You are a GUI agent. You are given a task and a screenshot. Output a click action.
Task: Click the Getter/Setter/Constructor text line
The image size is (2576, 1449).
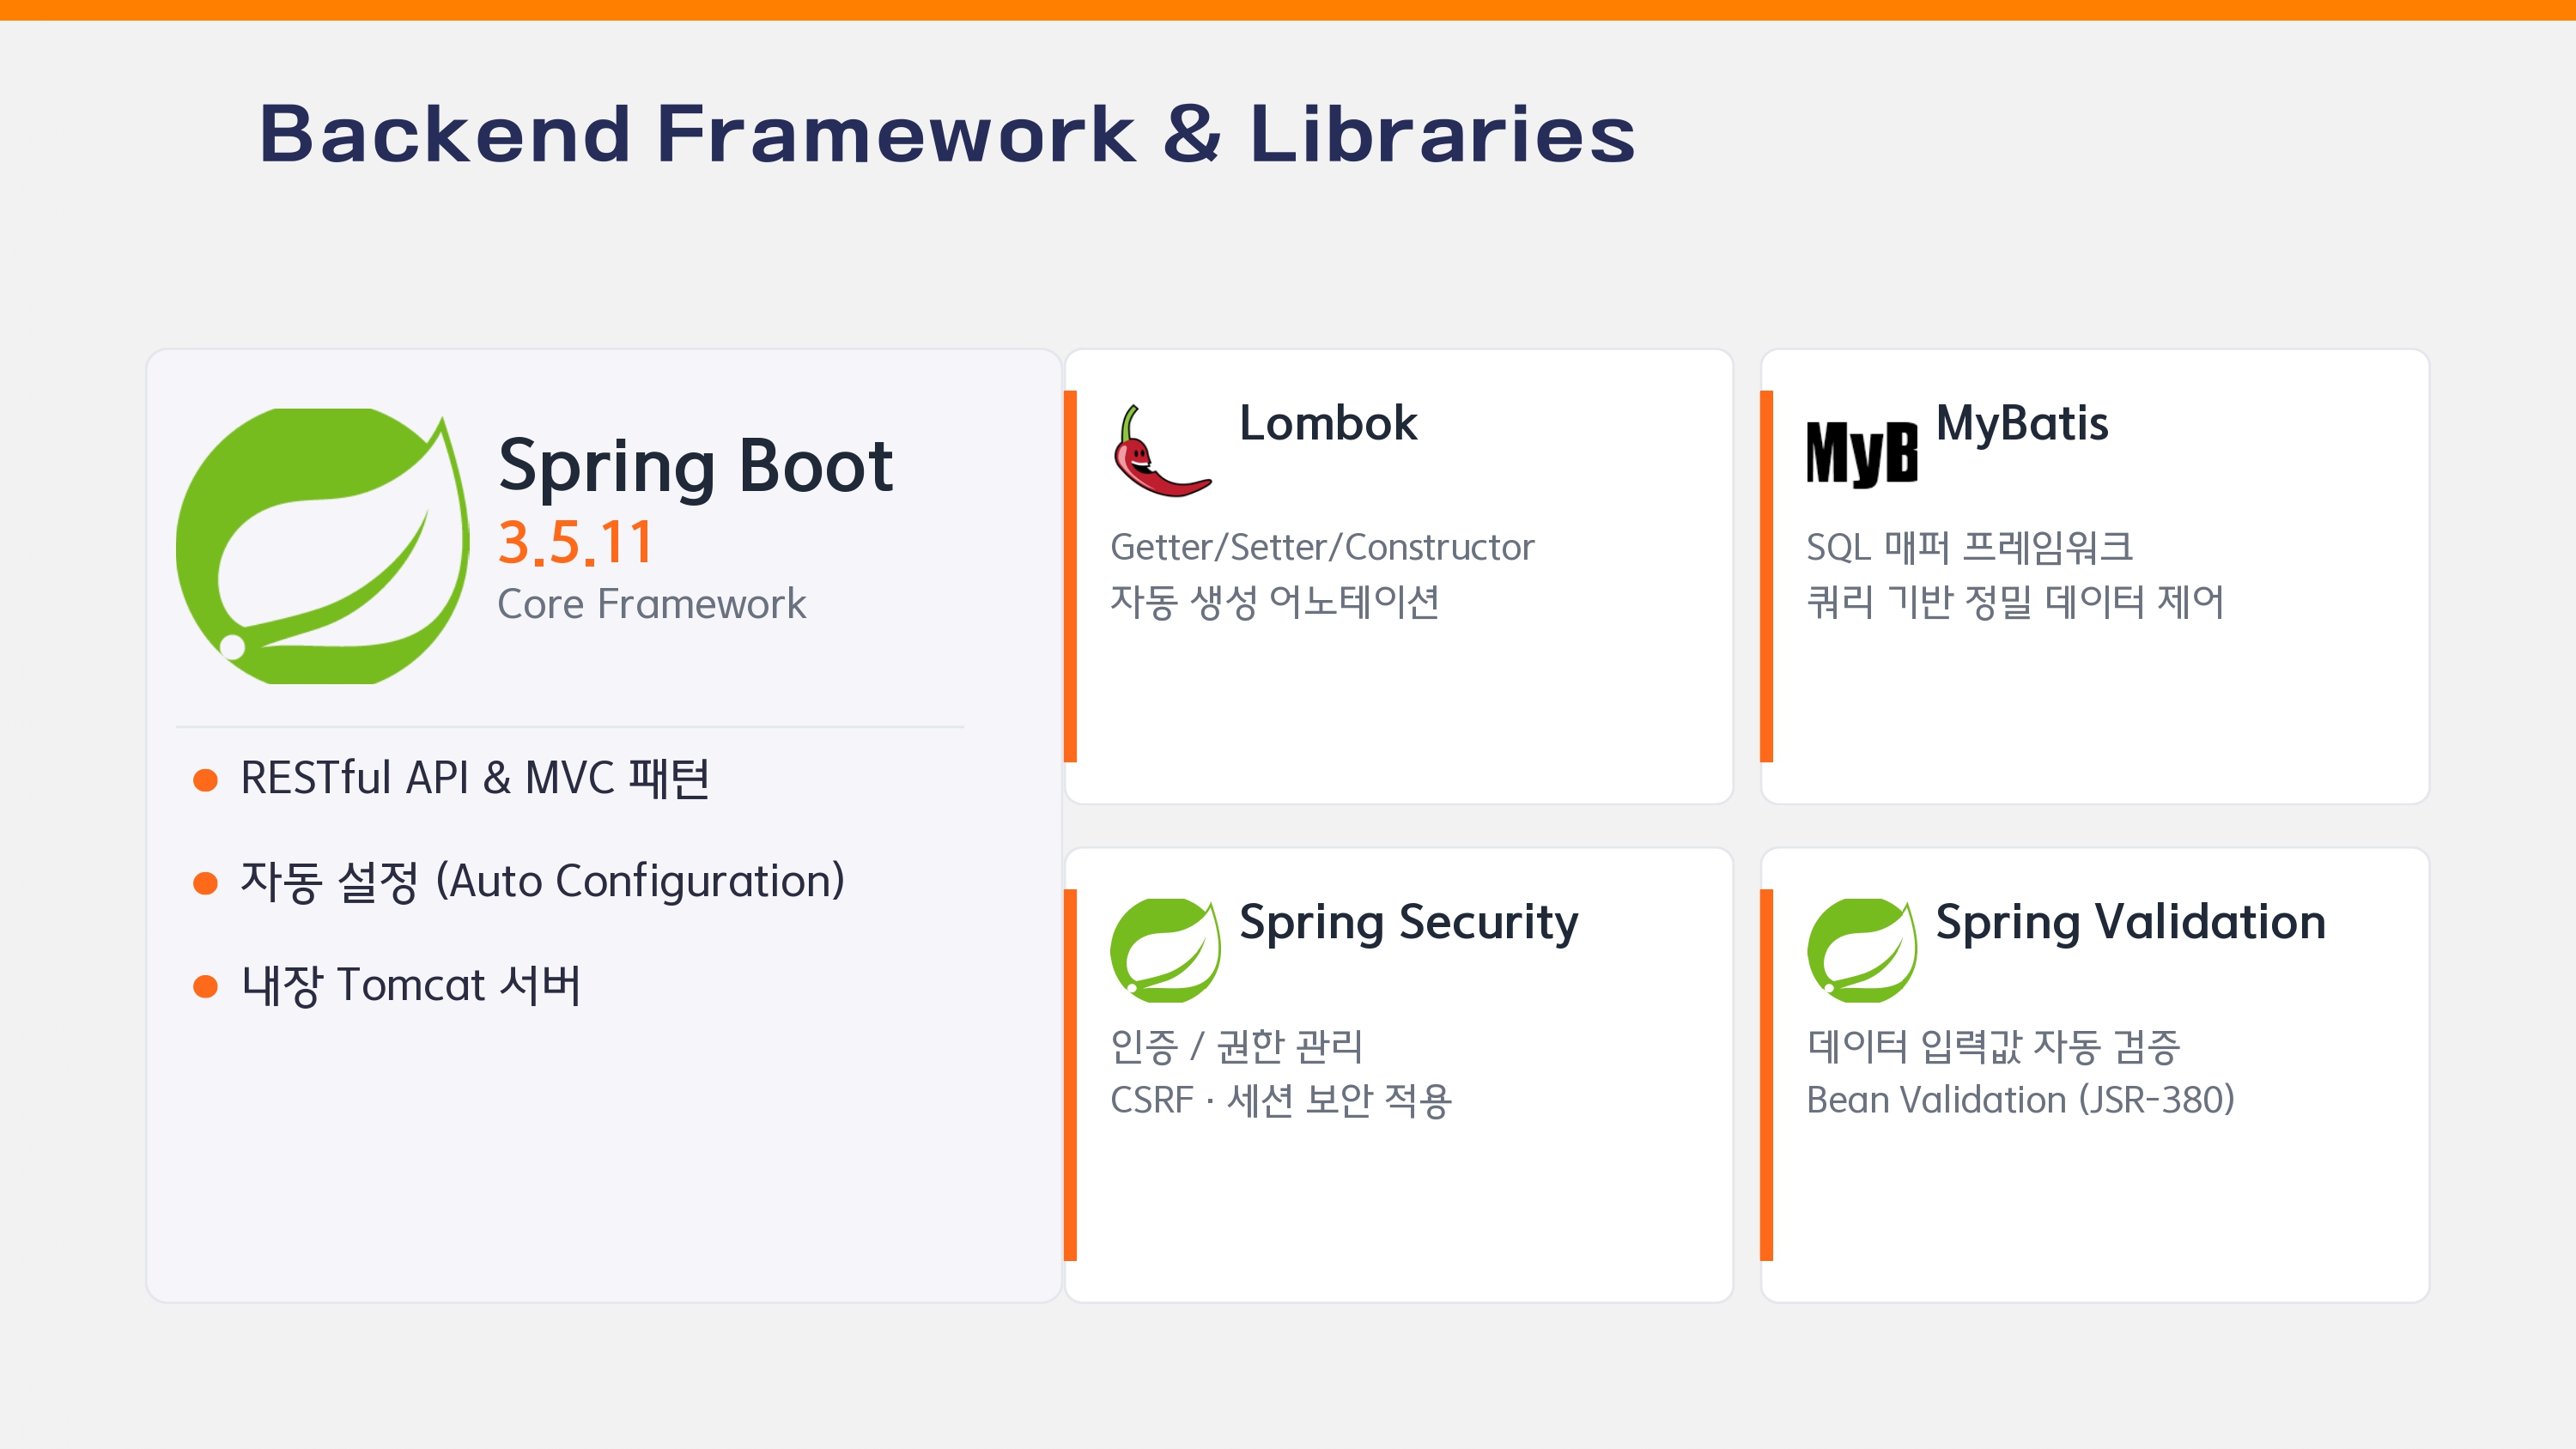tap(1322, 547)
